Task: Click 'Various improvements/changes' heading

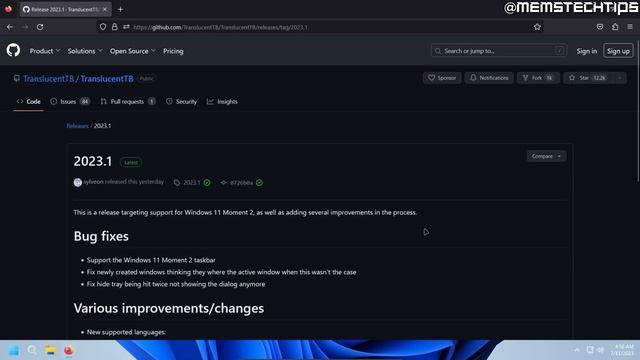Action: (x=169, y=308)
